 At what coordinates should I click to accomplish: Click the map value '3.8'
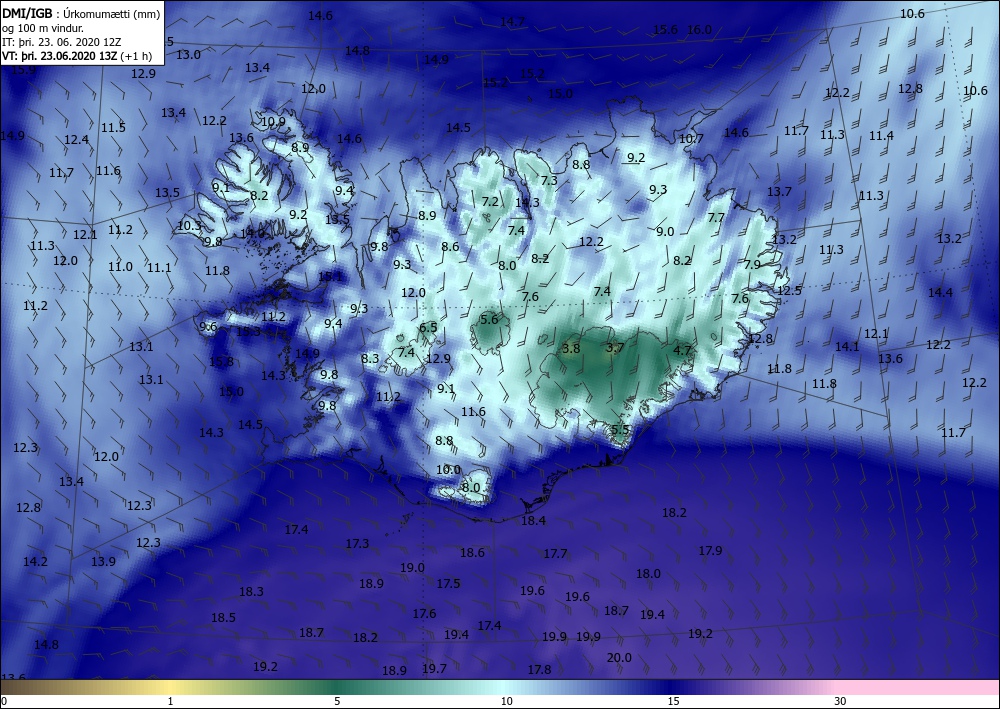571,348
